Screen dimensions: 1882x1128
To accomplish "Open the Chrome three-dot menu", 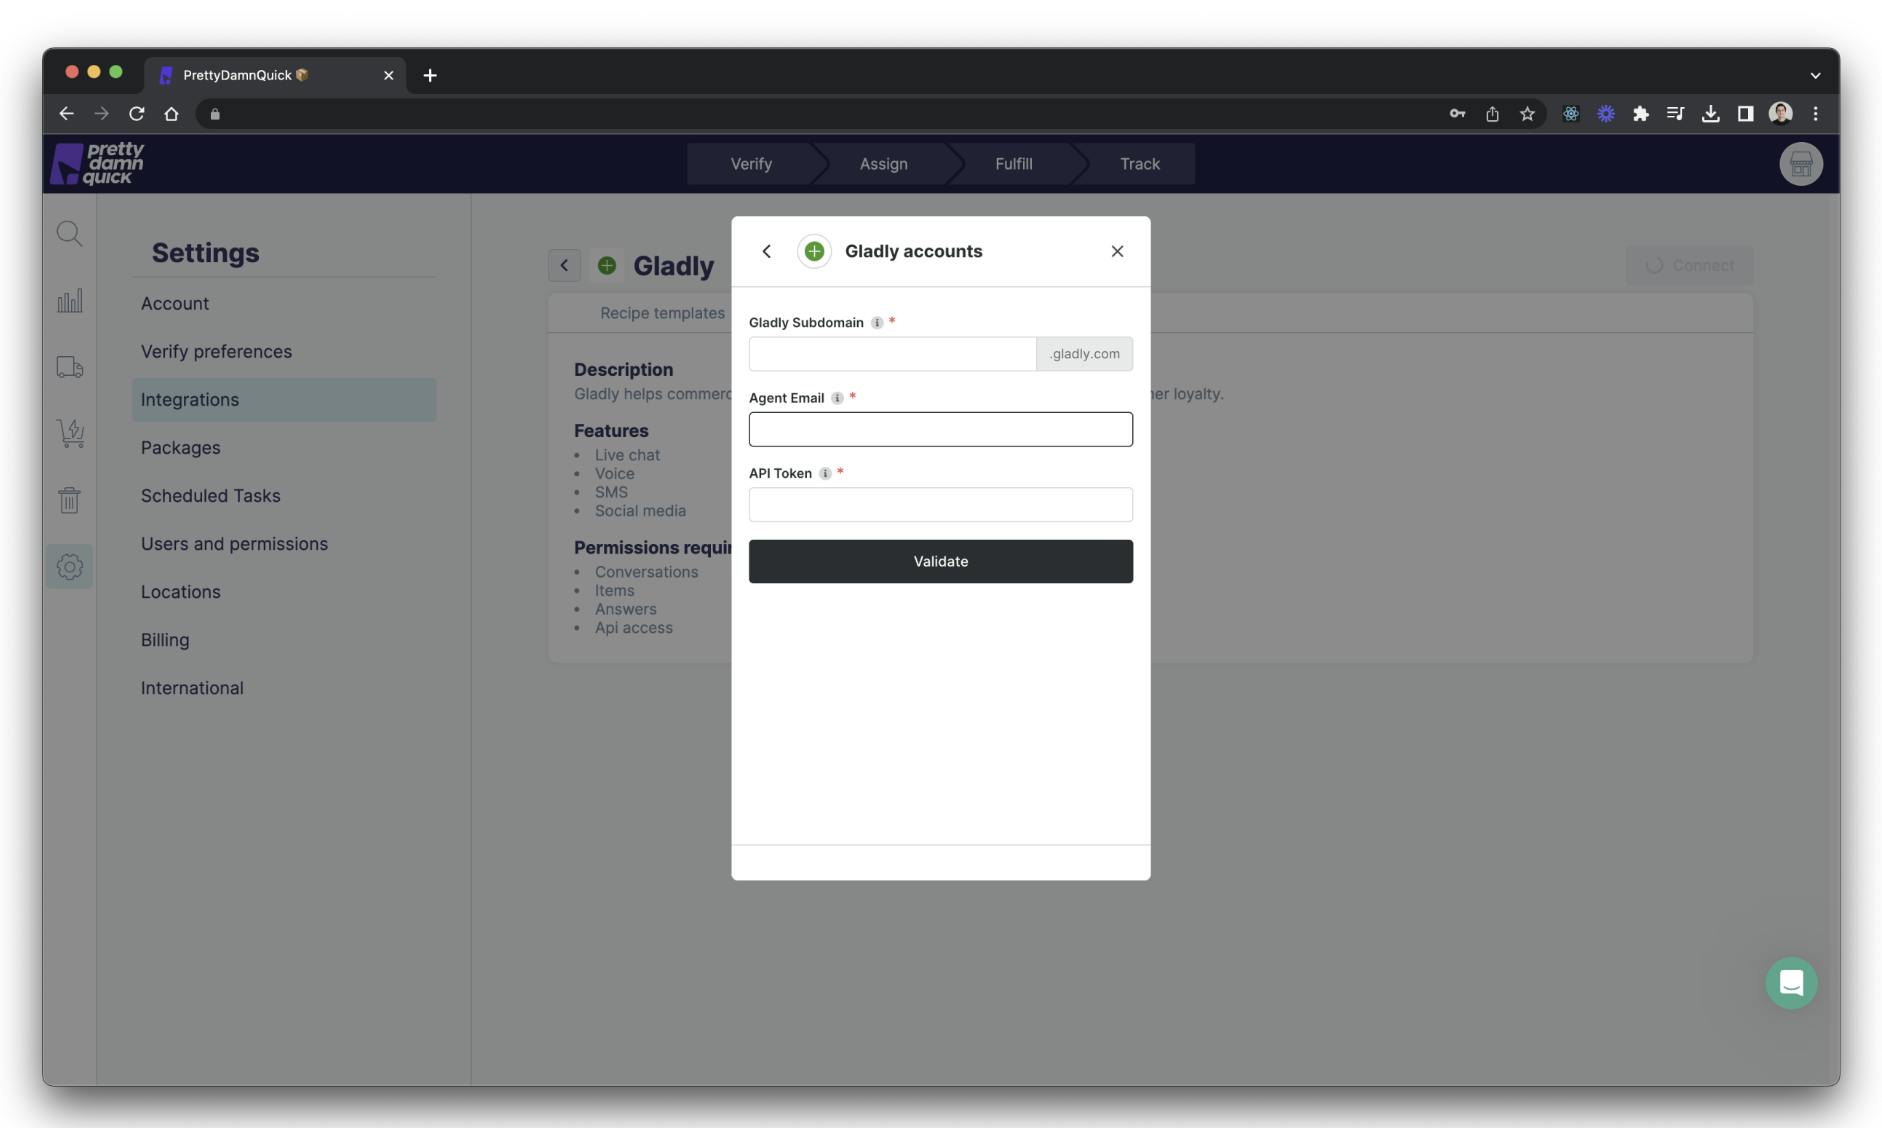I will pos(1815,114).
